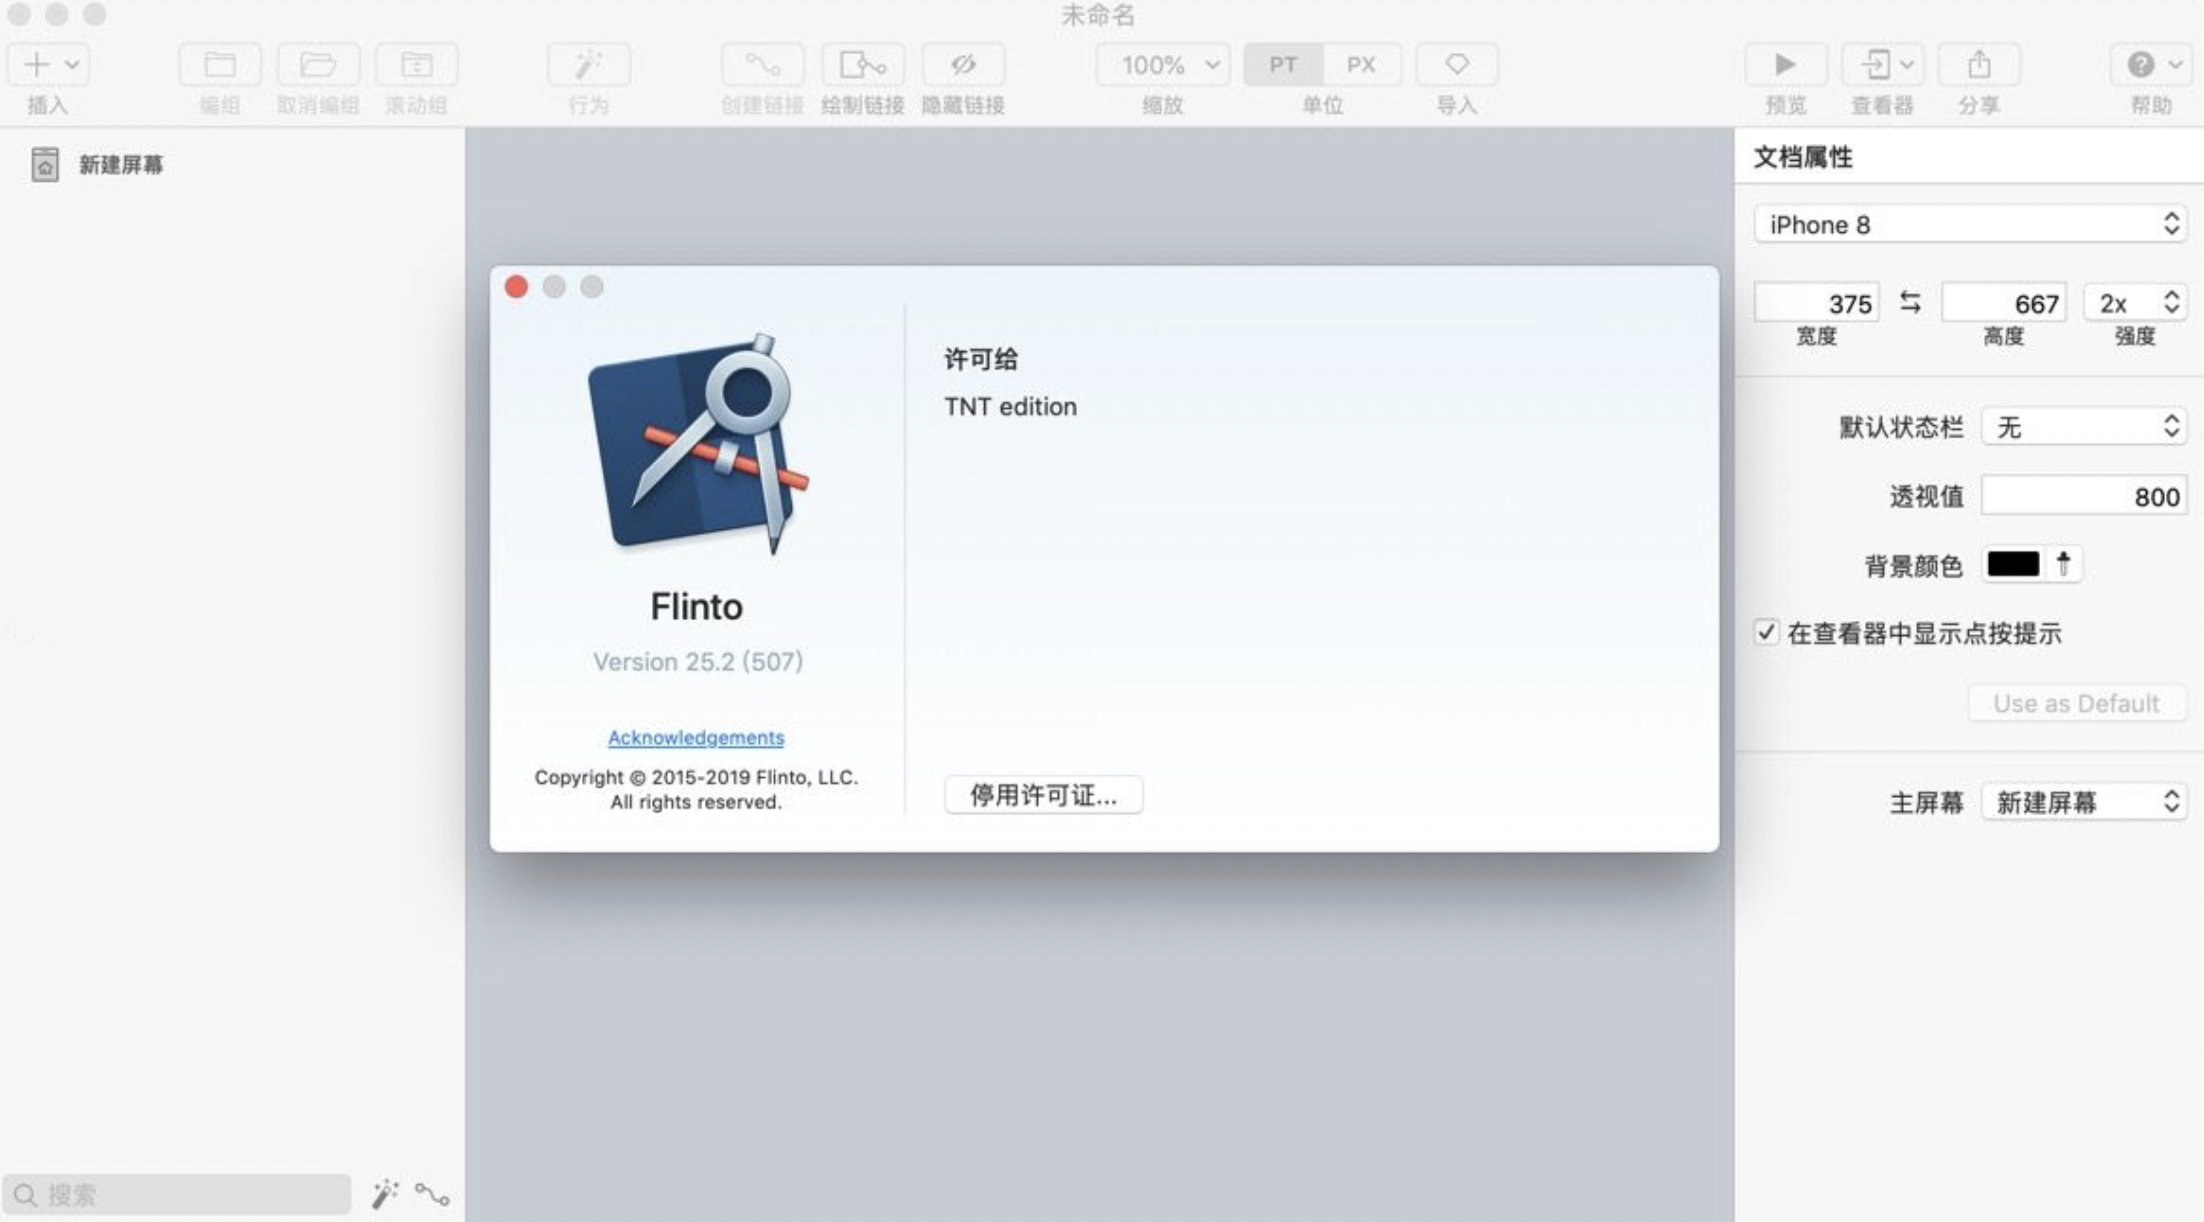Viewport: 2204px width, 1222px height.
Task: Click the Scroll Group toolbar icon
Action: click(x=416, y=65)
